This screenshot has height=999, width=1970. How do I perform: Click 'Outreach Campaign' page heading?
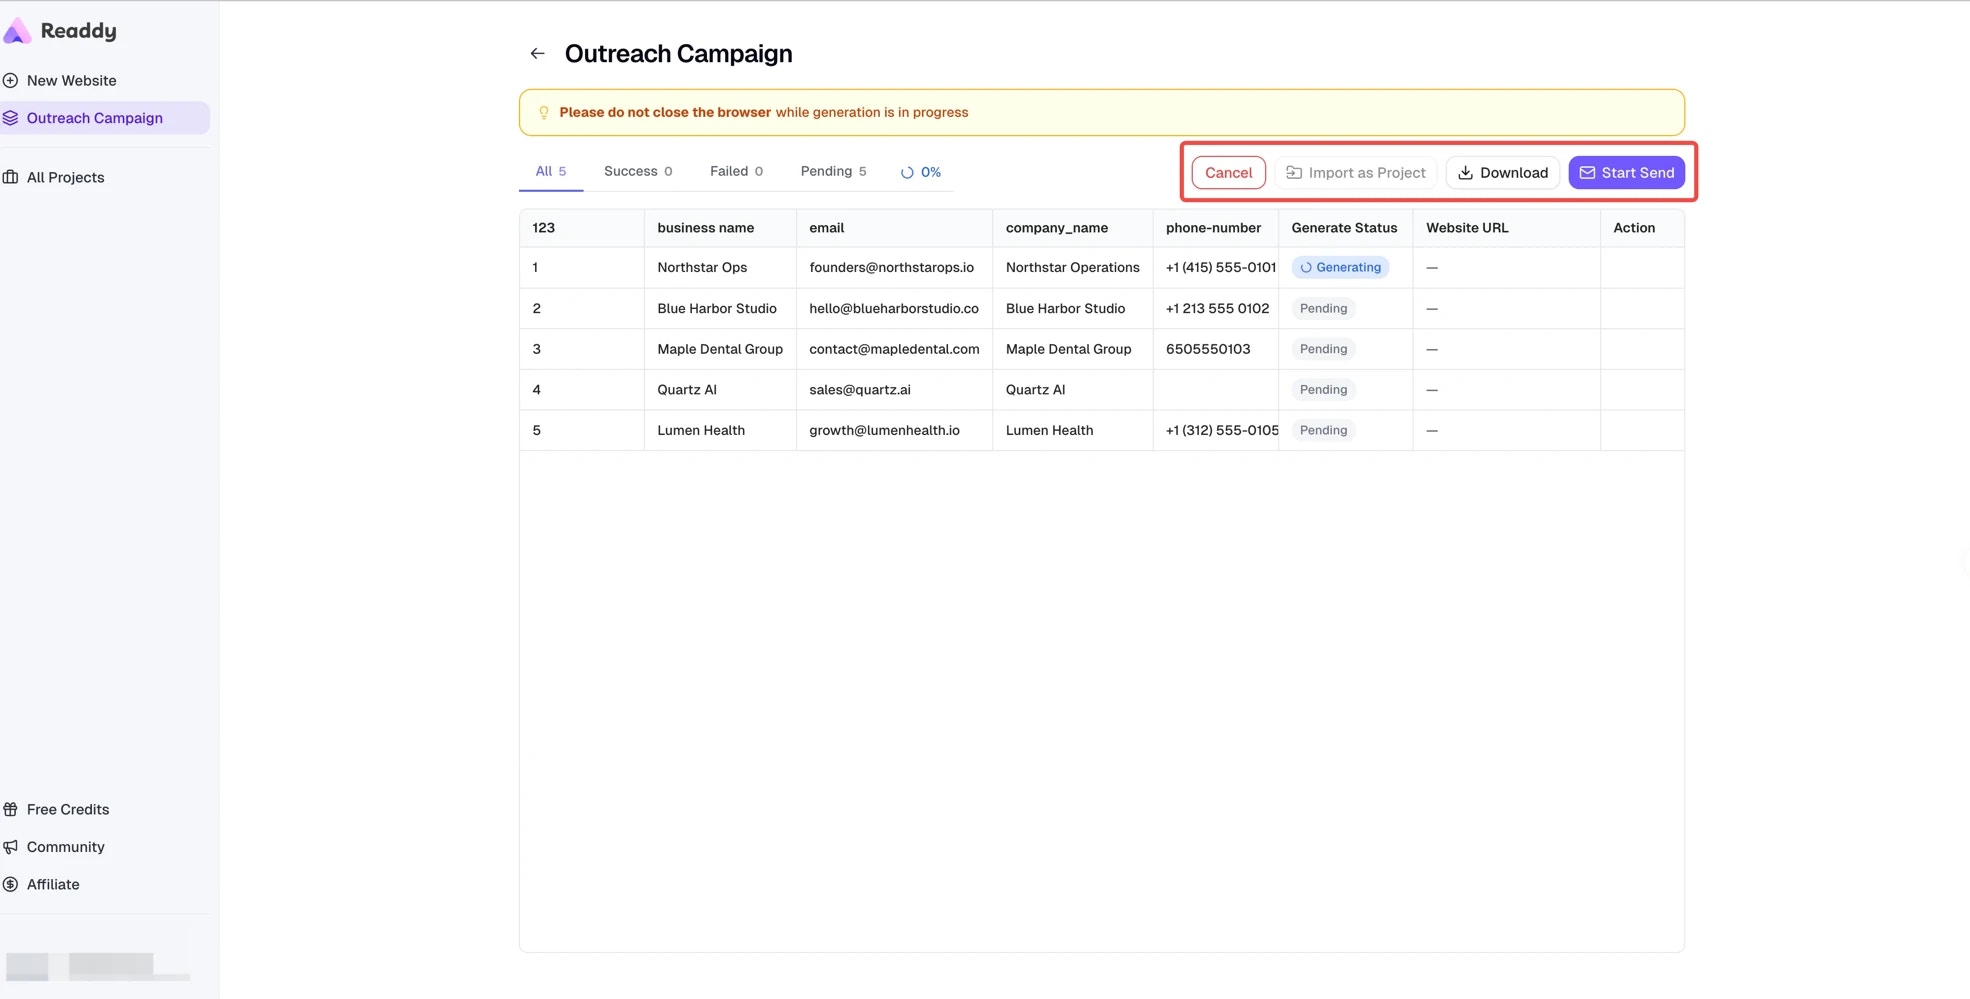click(678, 54)
